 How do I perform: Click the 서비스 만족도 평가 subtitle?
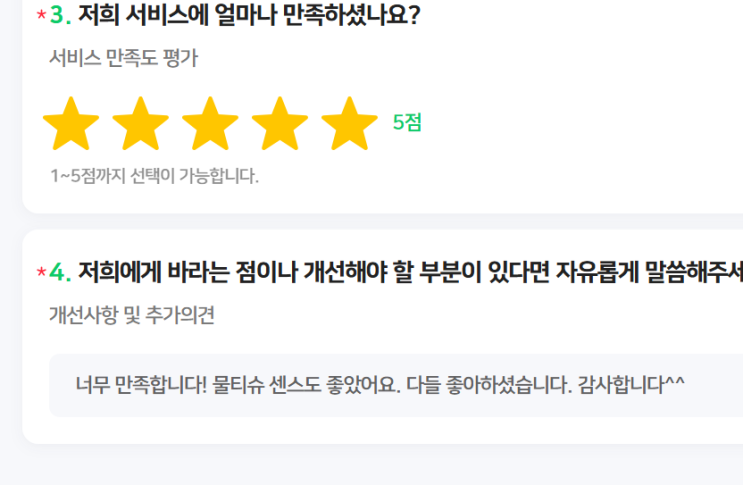124,58
